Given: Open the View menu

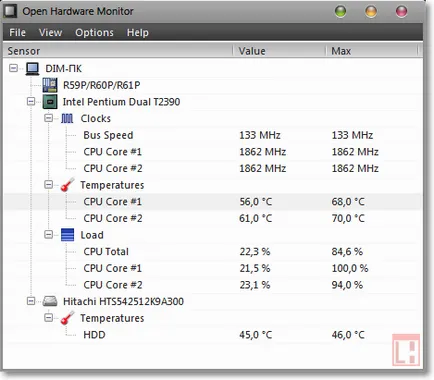Looking at the screenshot, I should click(50, 33).
